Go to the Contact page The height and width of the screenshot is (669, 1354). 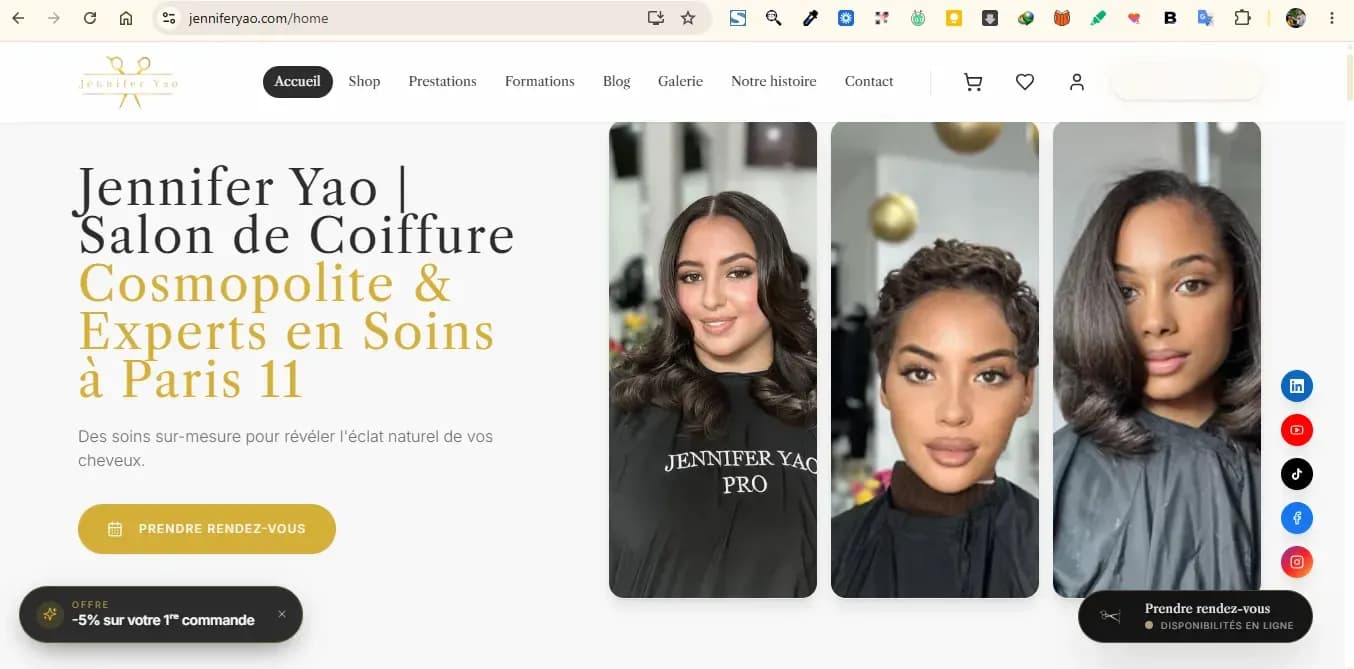coord(869,82)
